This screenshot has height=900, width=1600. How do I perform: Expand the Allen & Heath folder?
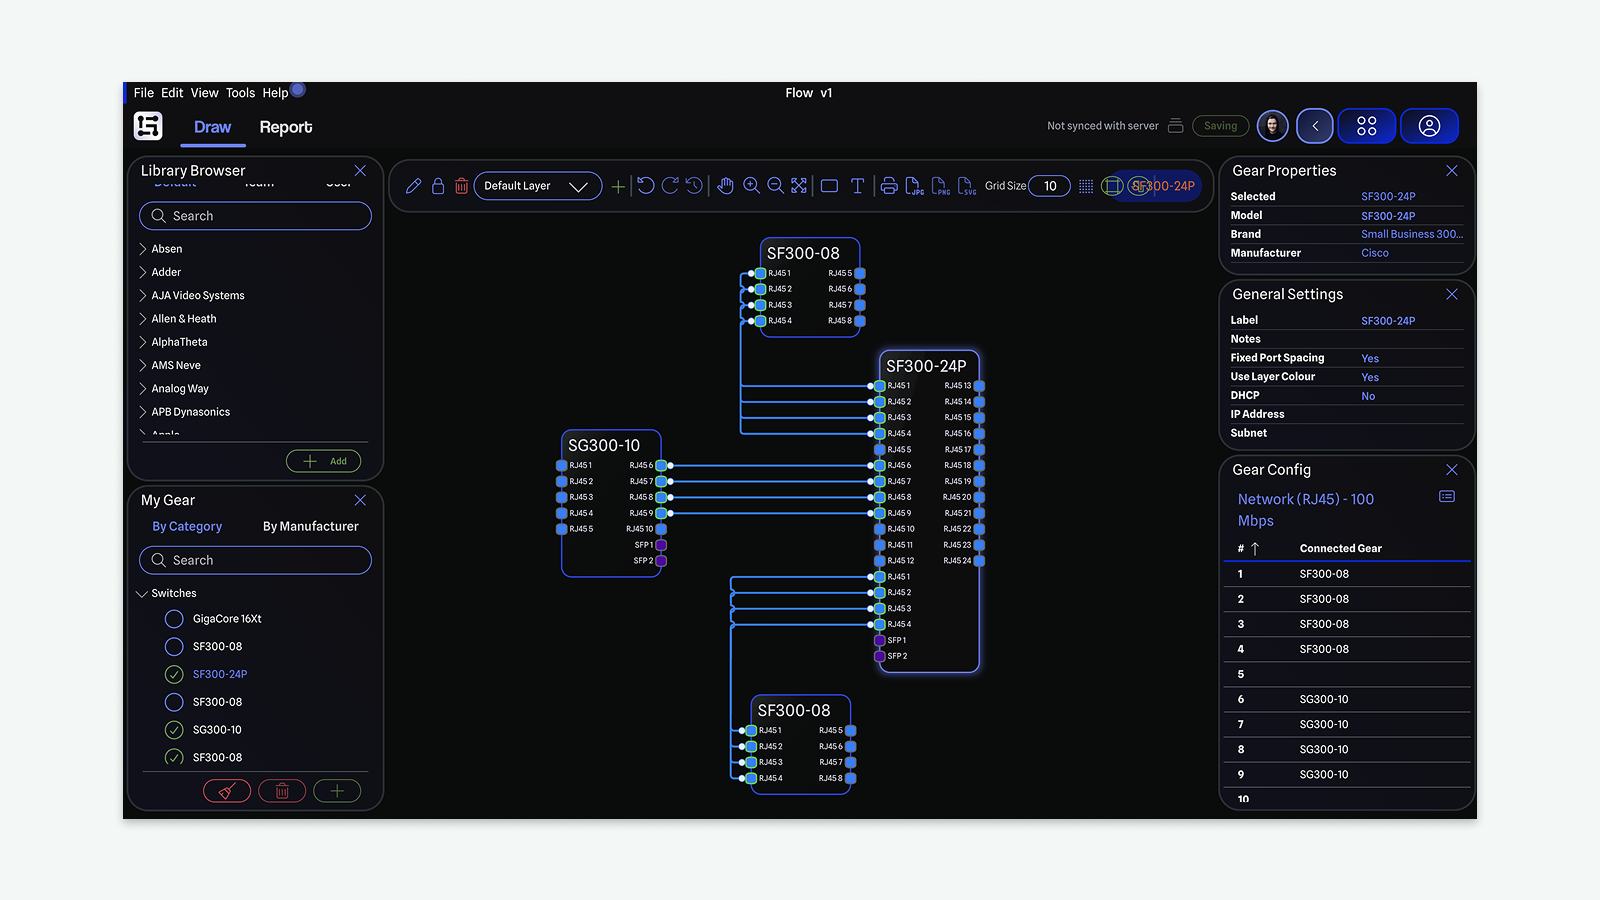[143, 319]
